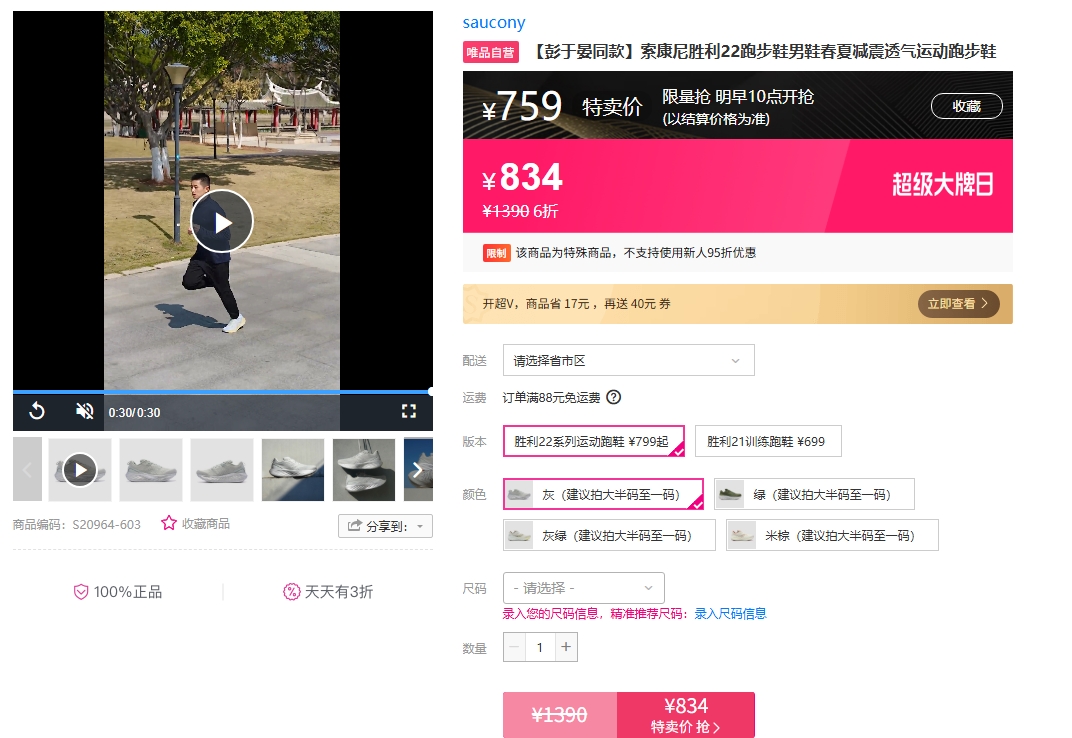Choose the 绿 color option

(814, 495)
